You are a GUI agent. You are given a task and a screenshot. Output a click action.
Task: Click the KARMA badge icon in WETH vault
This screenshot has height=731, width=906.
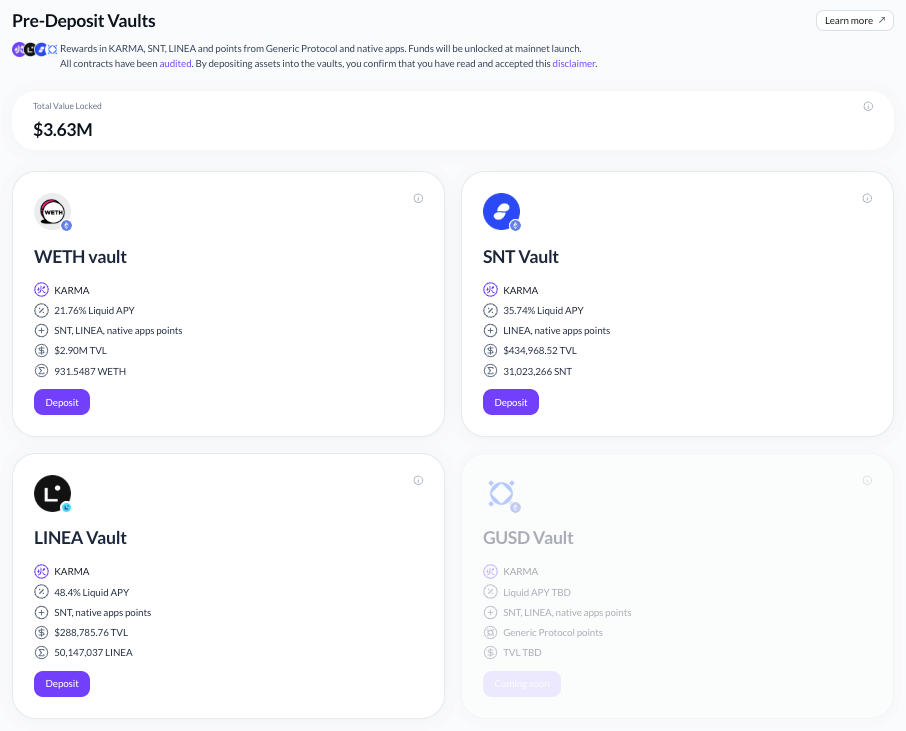coord(41,289)
